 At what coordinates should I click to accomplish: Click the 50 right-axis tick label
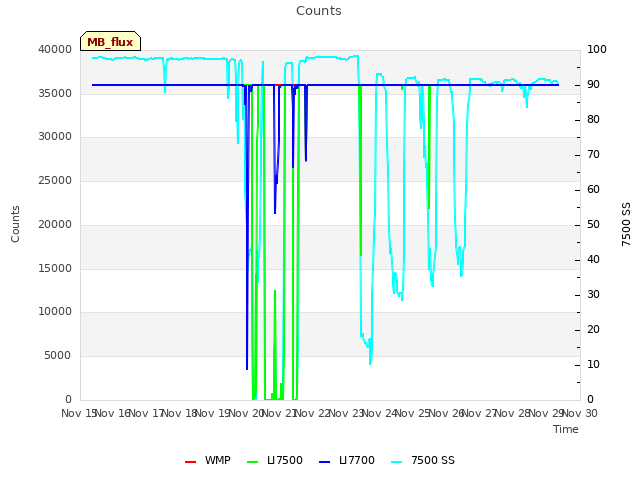[593, 224]
